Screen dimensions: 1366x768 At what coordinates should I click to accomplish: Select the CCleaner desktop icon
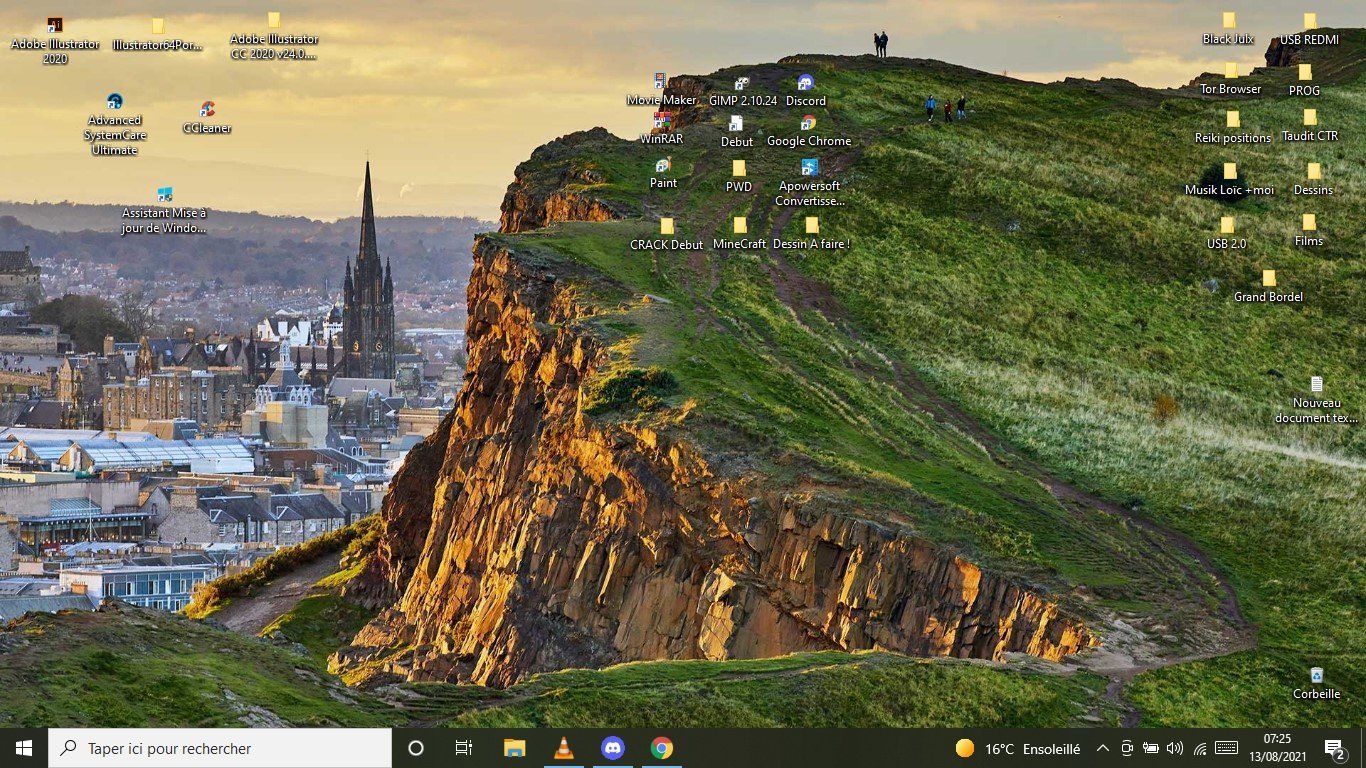coord(207,110)
